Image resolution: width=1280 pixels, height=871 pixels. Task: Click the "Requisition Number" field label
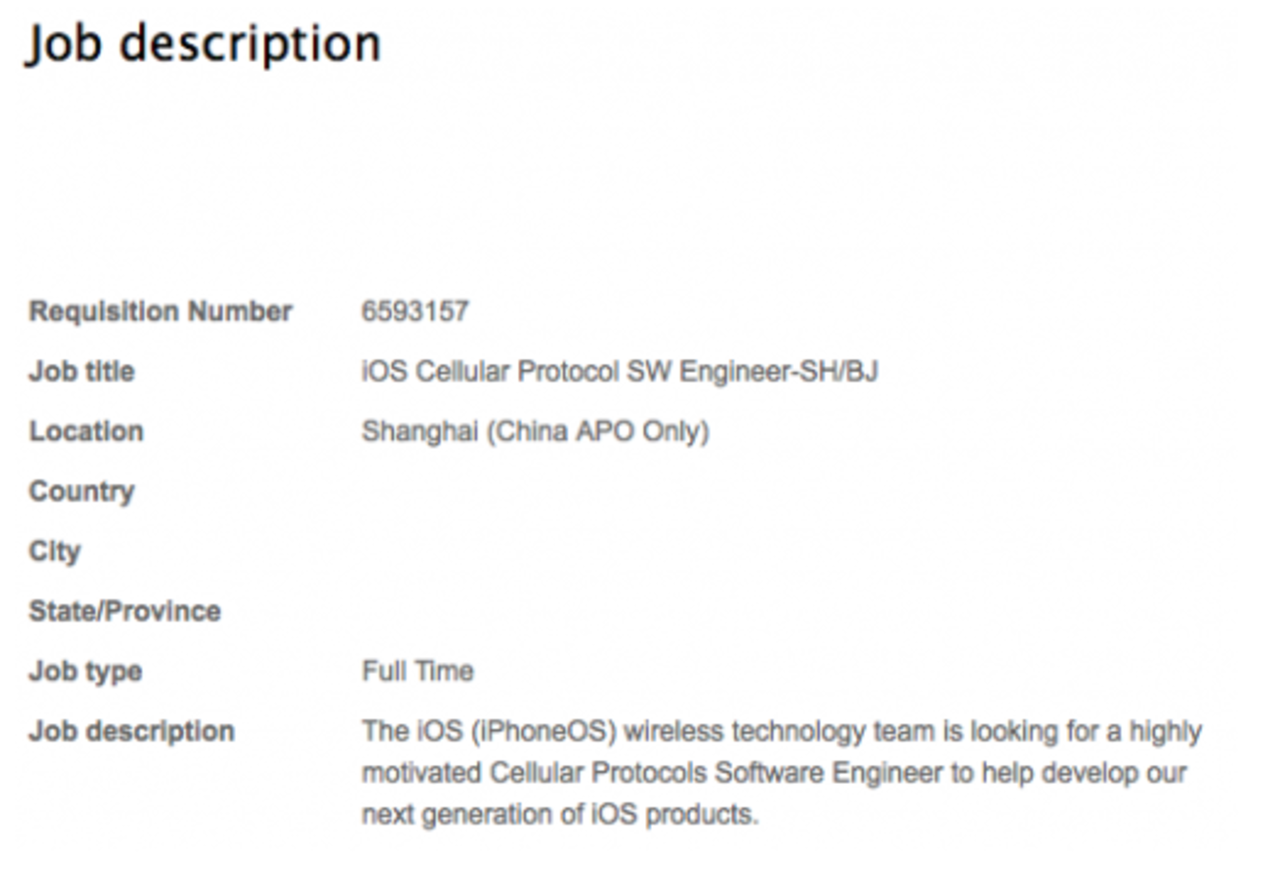[160, 312]
